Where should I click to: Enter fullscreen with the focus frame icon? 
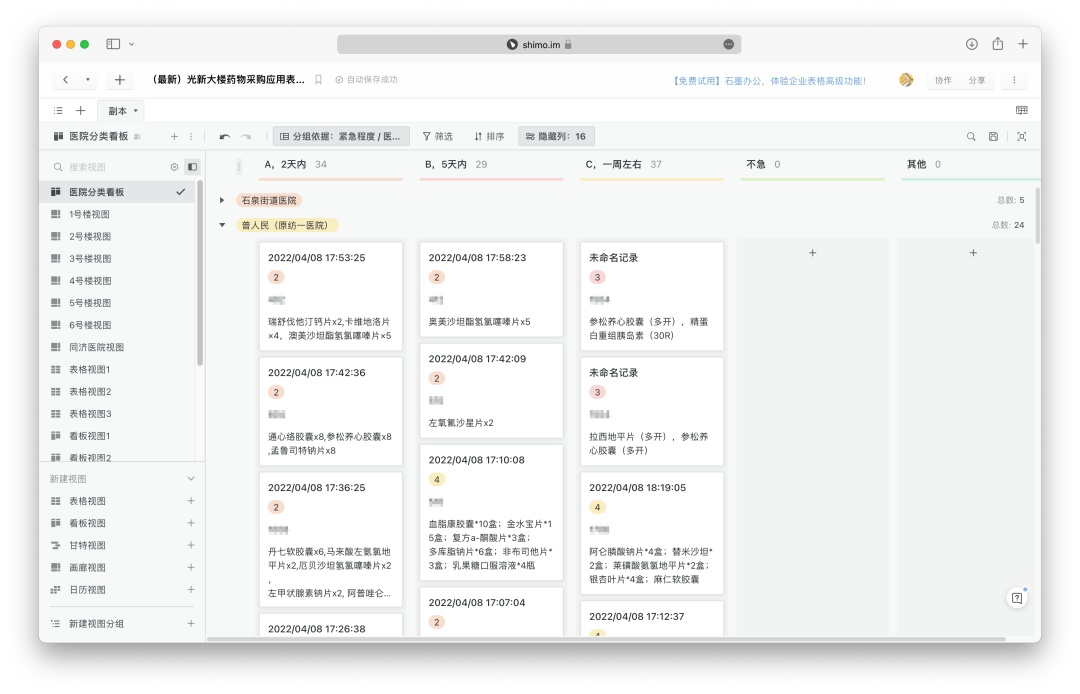point(1021,136)
